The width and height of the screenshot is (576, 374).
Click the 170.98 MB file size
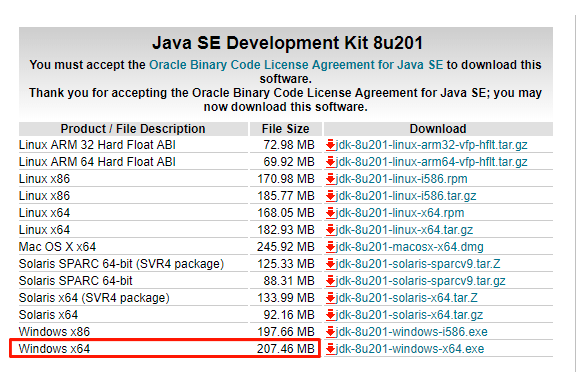[x=286, y=179]
